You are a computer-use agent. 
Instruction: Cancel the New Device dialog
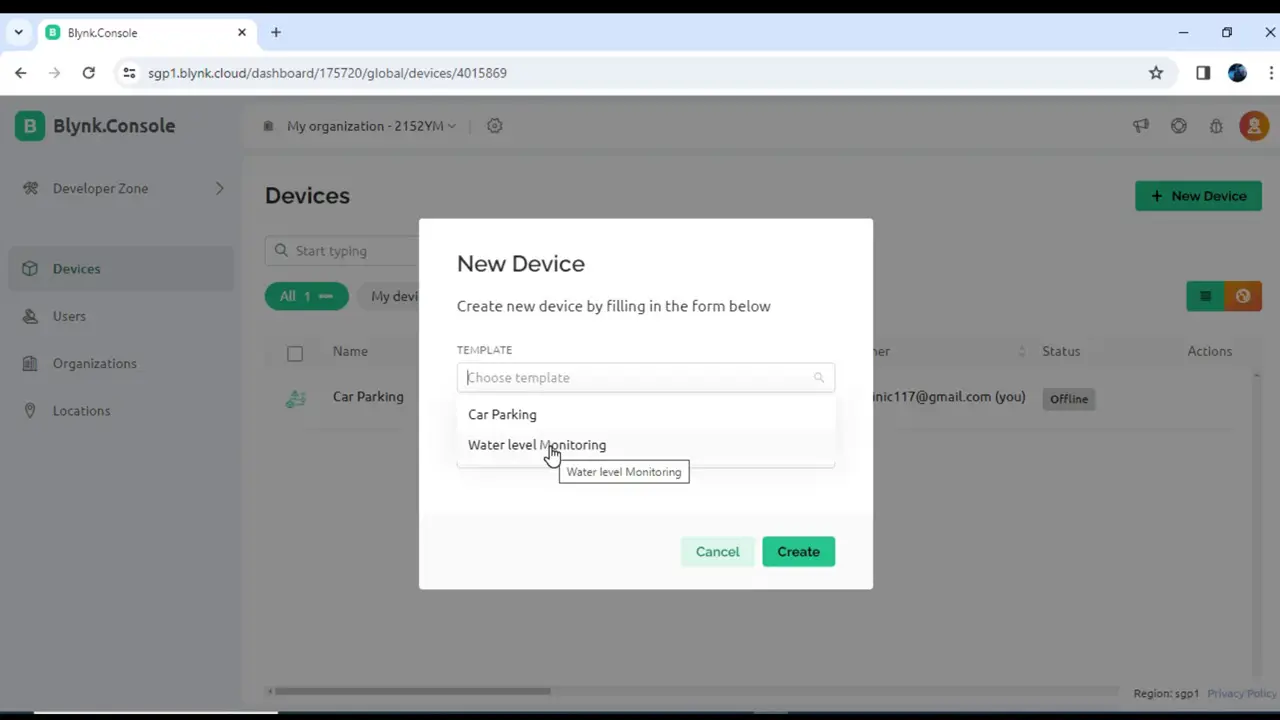(x=717, y=552)
